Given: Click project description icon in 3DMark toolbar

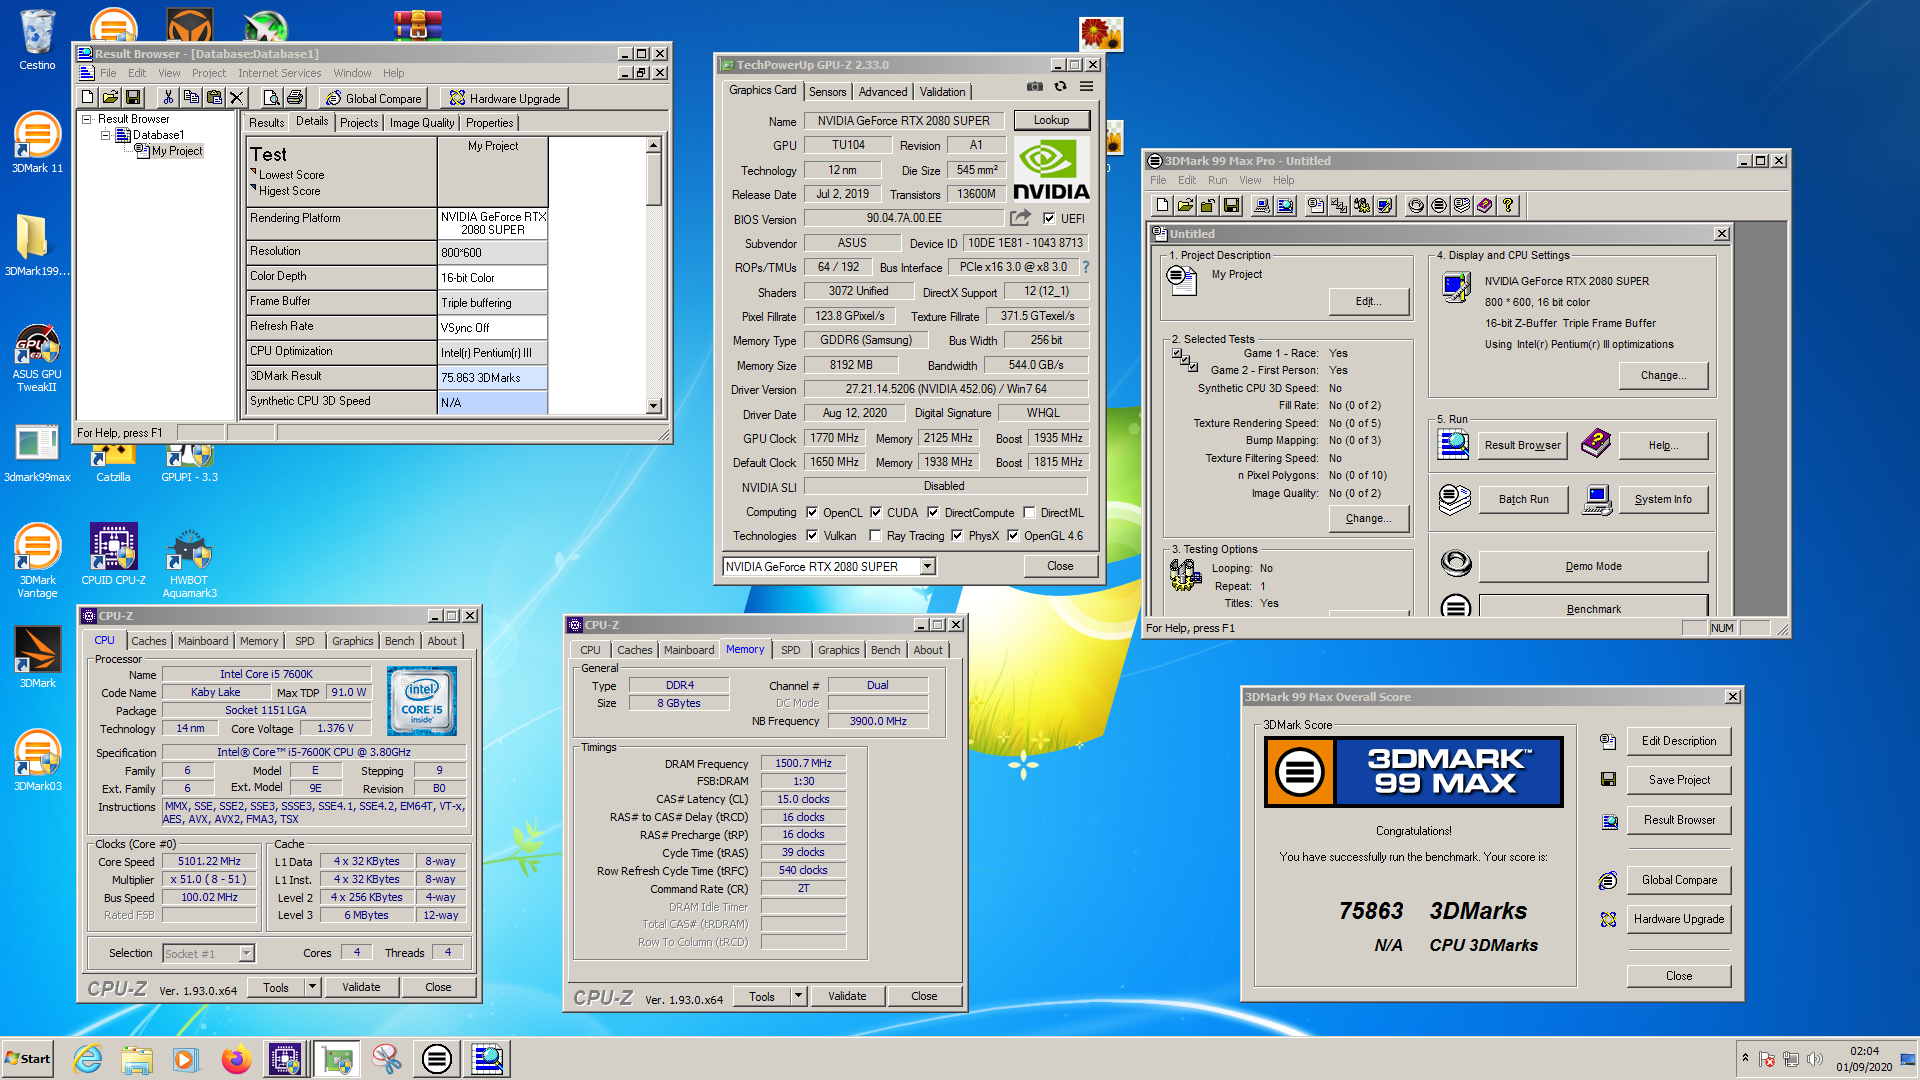Looking at the screenshot, I should pyautogui.click(x=1316, y=206).
